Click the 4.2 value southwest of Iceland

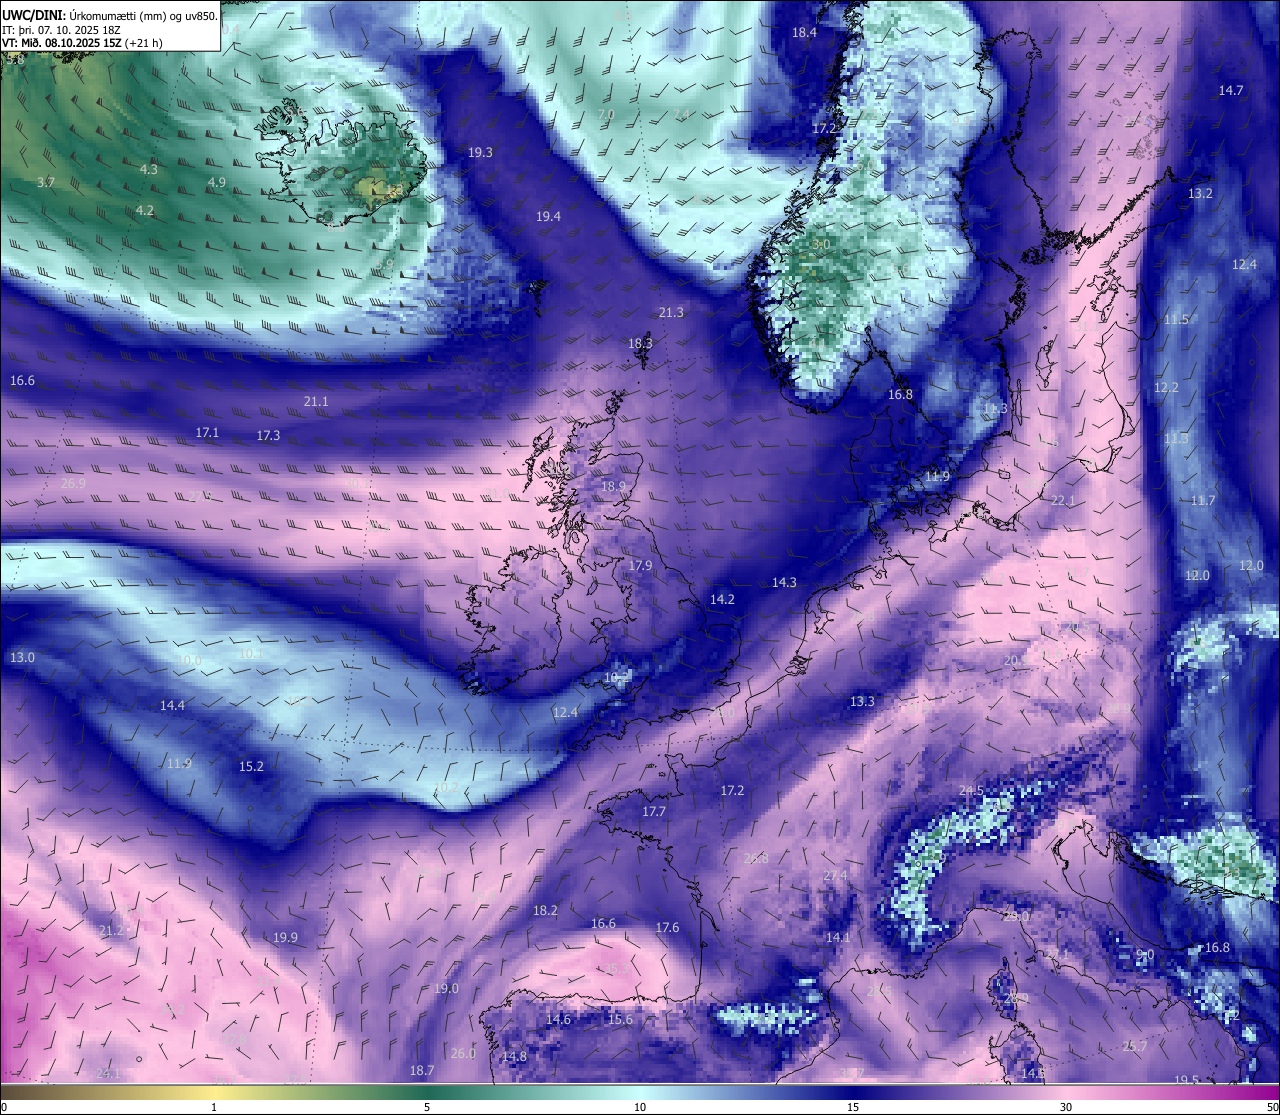[145, 210]
